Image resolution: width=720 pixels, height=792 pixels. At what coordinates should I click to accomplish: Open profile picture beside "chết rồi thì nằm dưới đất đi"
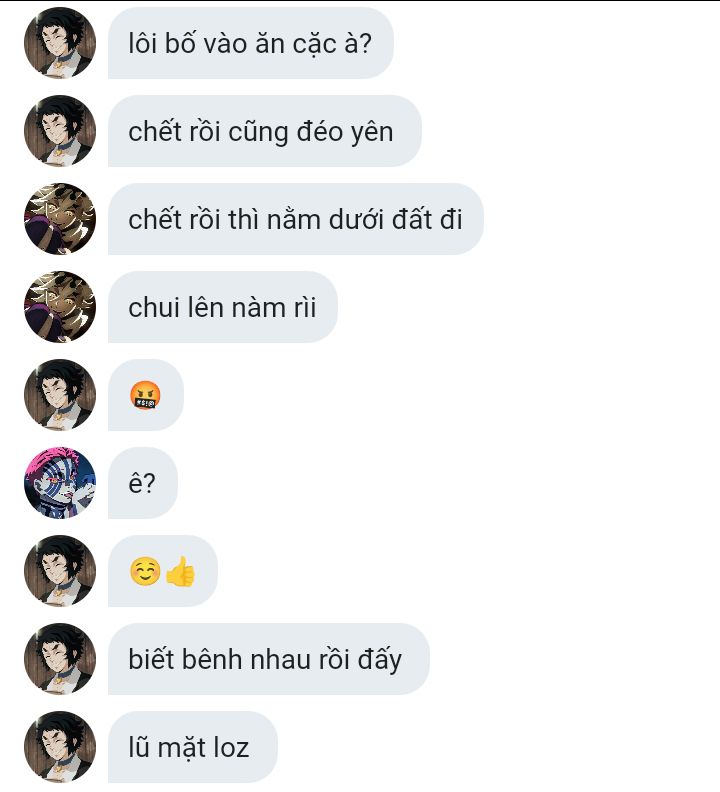[60, 219]
